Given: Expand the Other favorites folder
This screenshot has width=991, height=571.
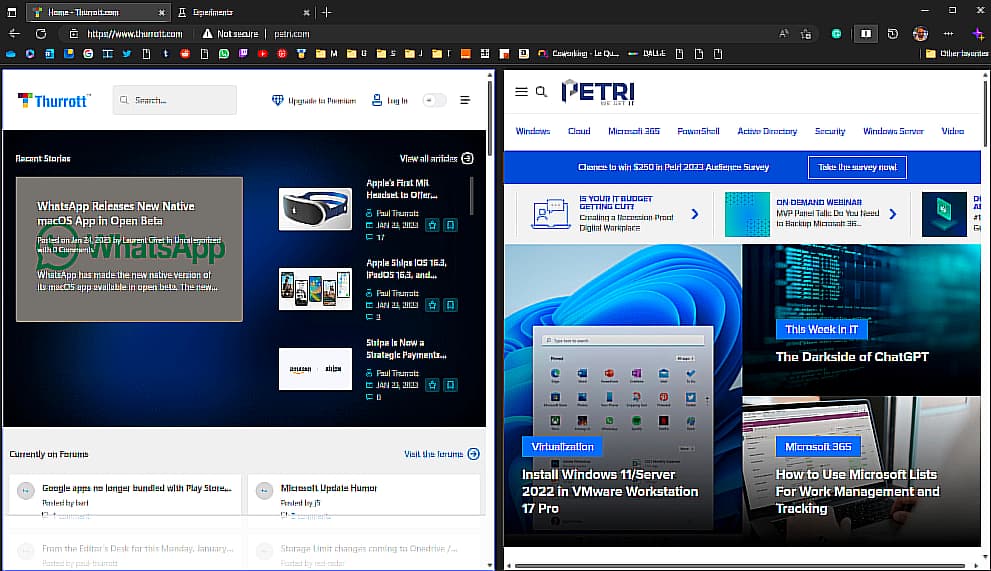Looking at the screenshot, I should point(956,54).
